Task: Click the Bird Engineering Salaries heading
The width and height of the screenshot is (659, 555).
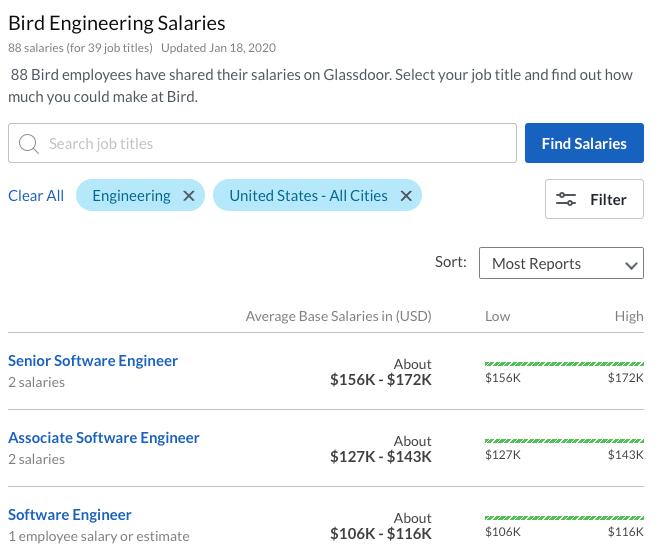Action: (117, 22)
